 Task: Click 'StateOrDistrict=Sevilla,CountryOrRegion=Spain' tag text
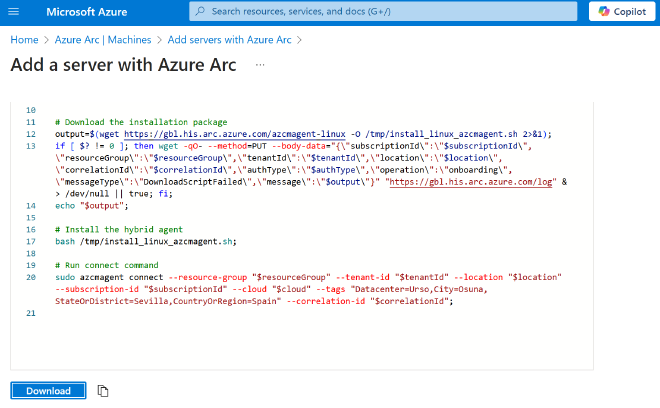coord(168,301)
